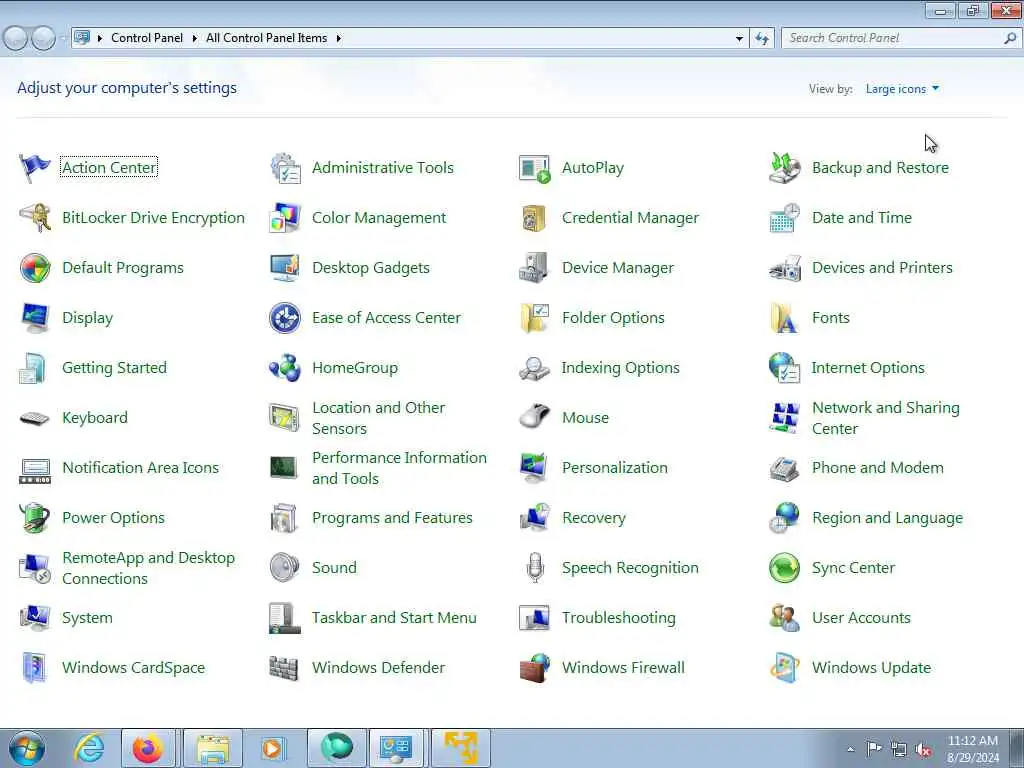Click the Indexing Options magnifier icon
This screenshot has width=1024, height=768.
[x=535, y=368]
